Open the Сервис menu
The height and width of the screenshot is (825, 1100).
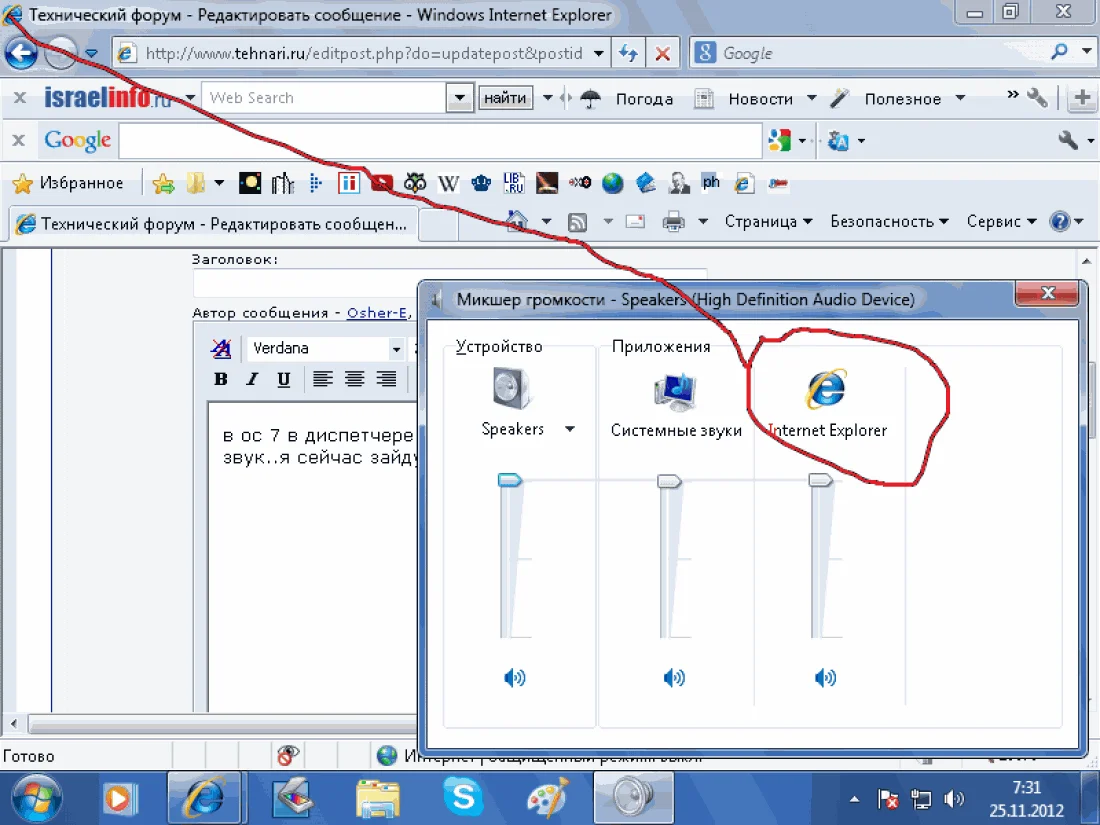1001,222
